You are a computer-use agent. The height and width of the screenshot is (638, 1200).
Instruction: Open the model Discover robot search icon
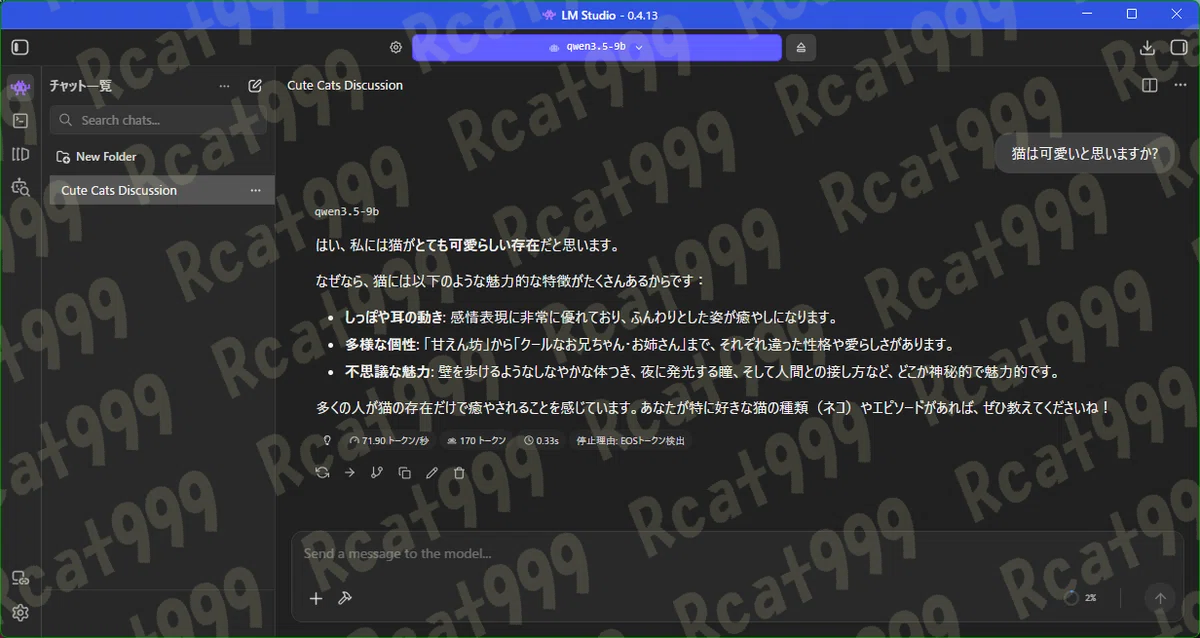tap(20, 187)
